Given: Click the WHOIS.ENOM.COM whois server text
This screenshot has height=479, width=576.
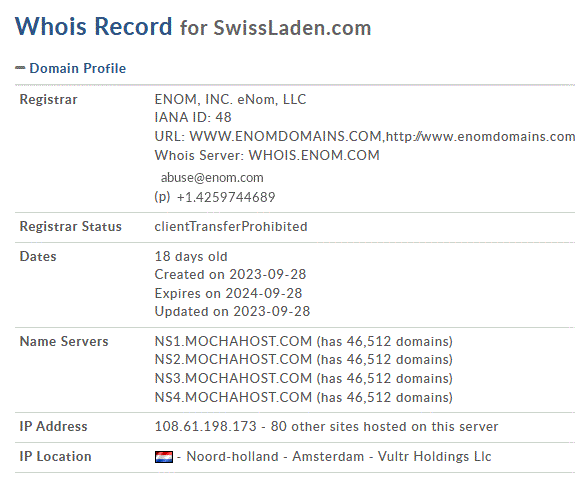Looking at the screenshot, I should [314, 155].
